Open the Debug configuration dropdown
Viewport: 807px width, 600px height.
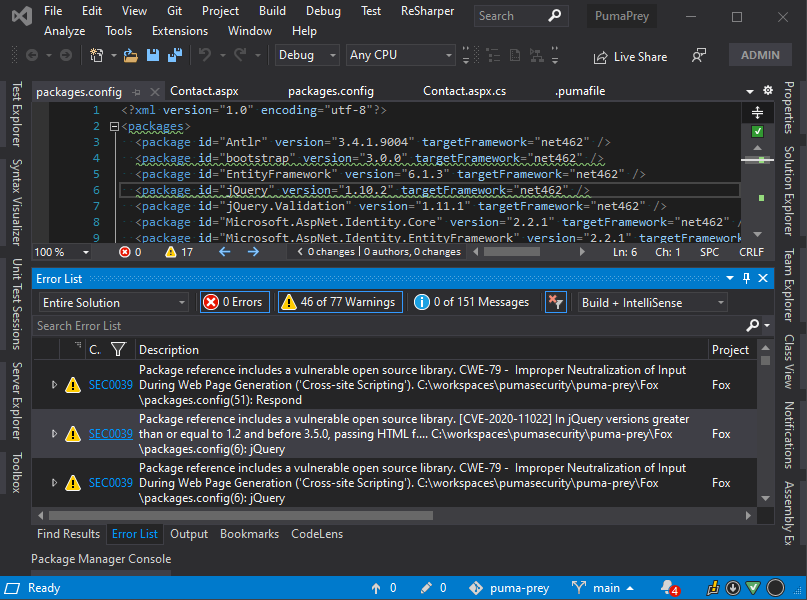coord(307,55)
